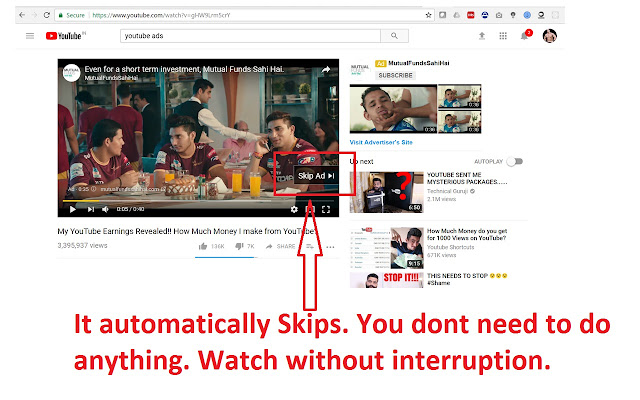Open the YouTube apps grid
This screenshot has height=400, width=640.
click(x=504, y=36)
